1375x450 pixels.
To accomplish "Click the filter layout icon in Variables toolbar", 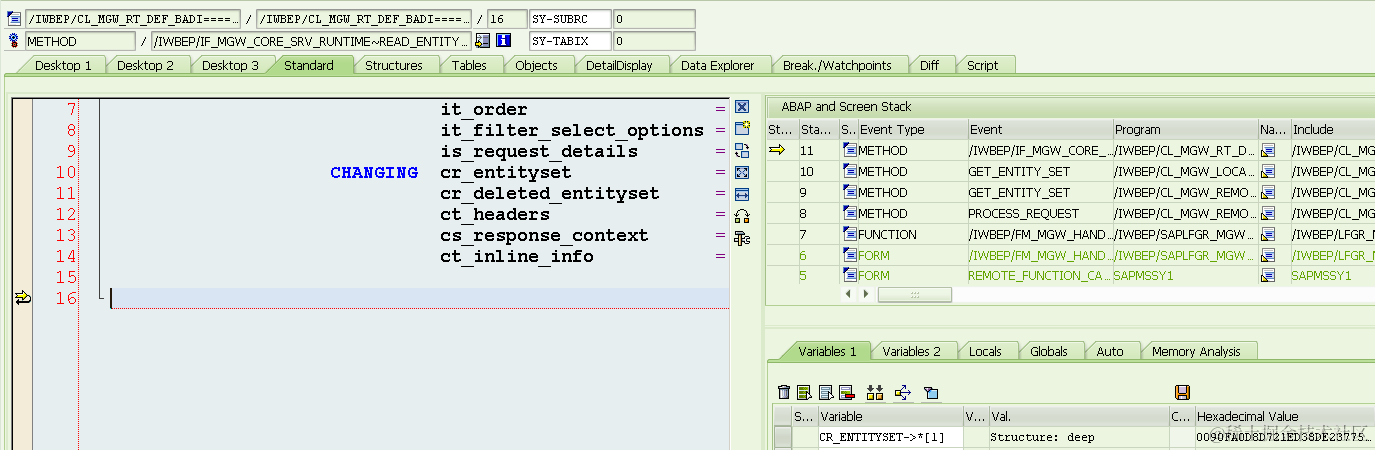I will point(931,392).
